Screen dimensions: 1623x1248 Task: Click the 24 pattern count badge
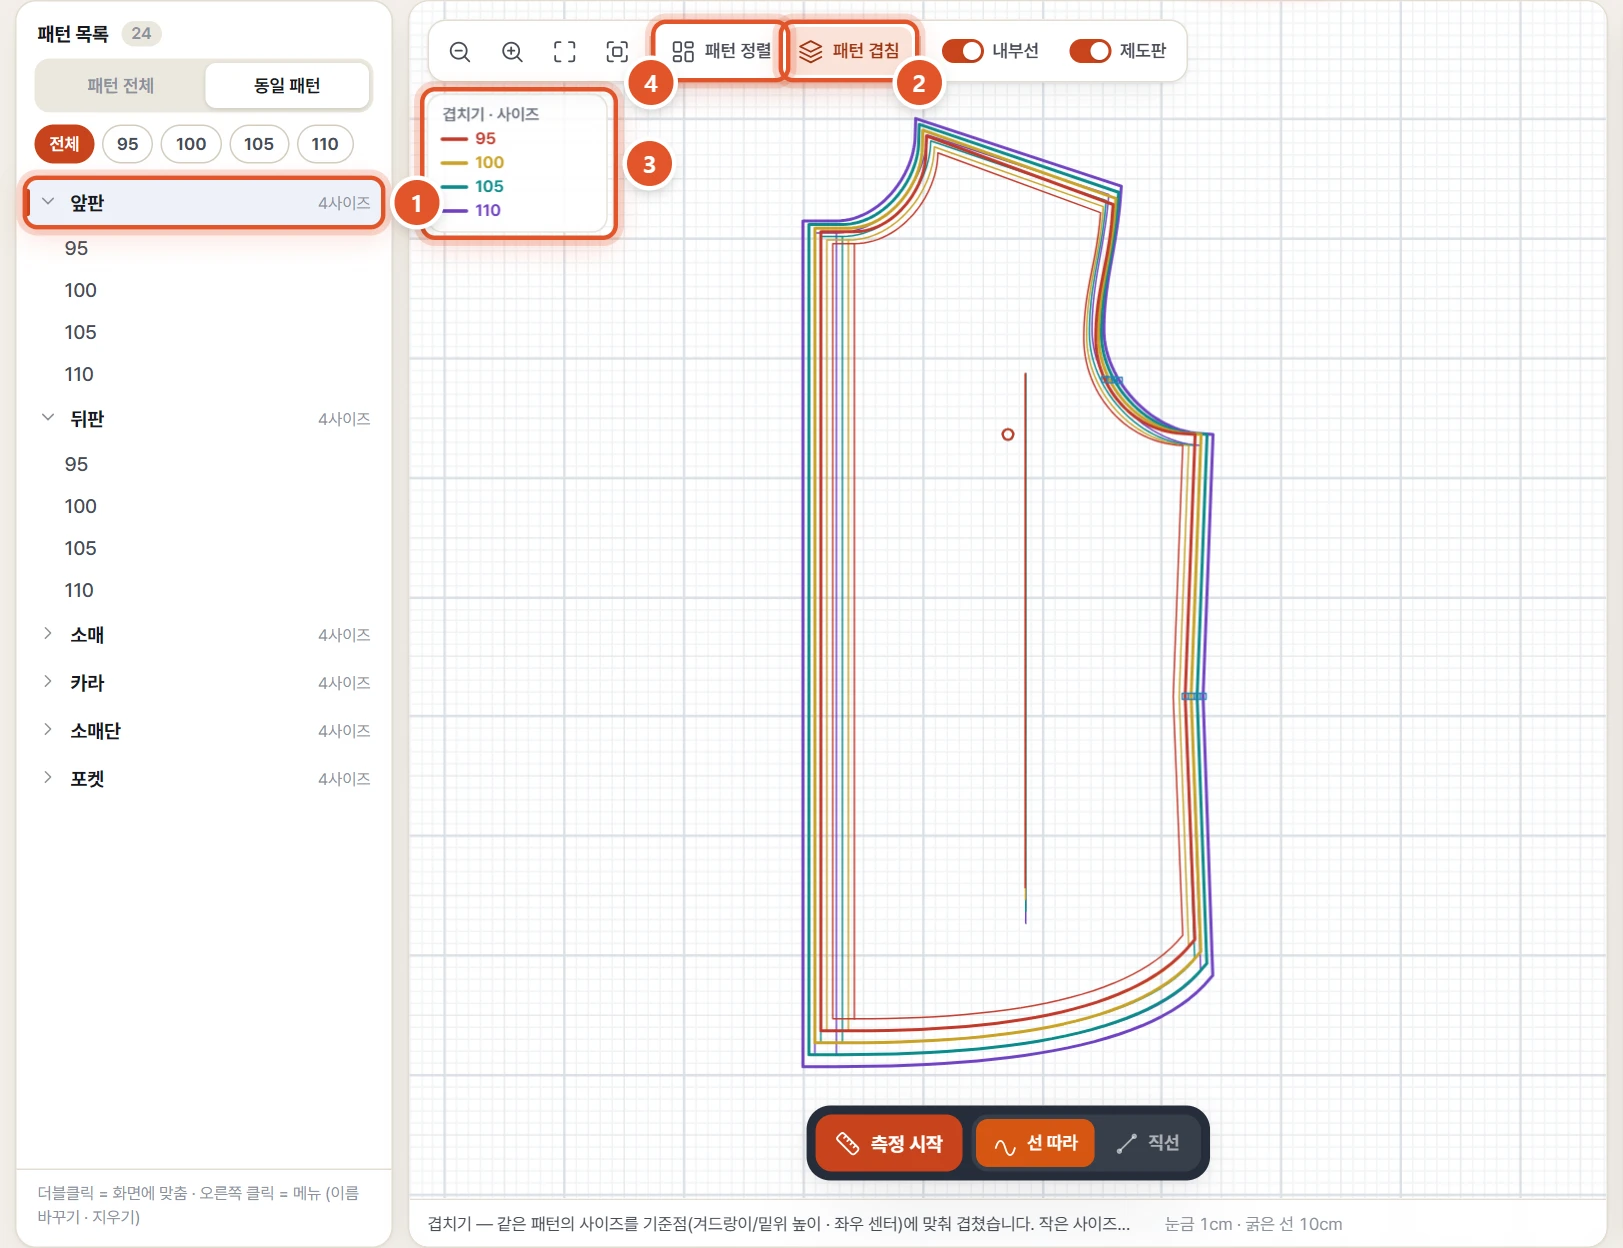click(141, 33)
